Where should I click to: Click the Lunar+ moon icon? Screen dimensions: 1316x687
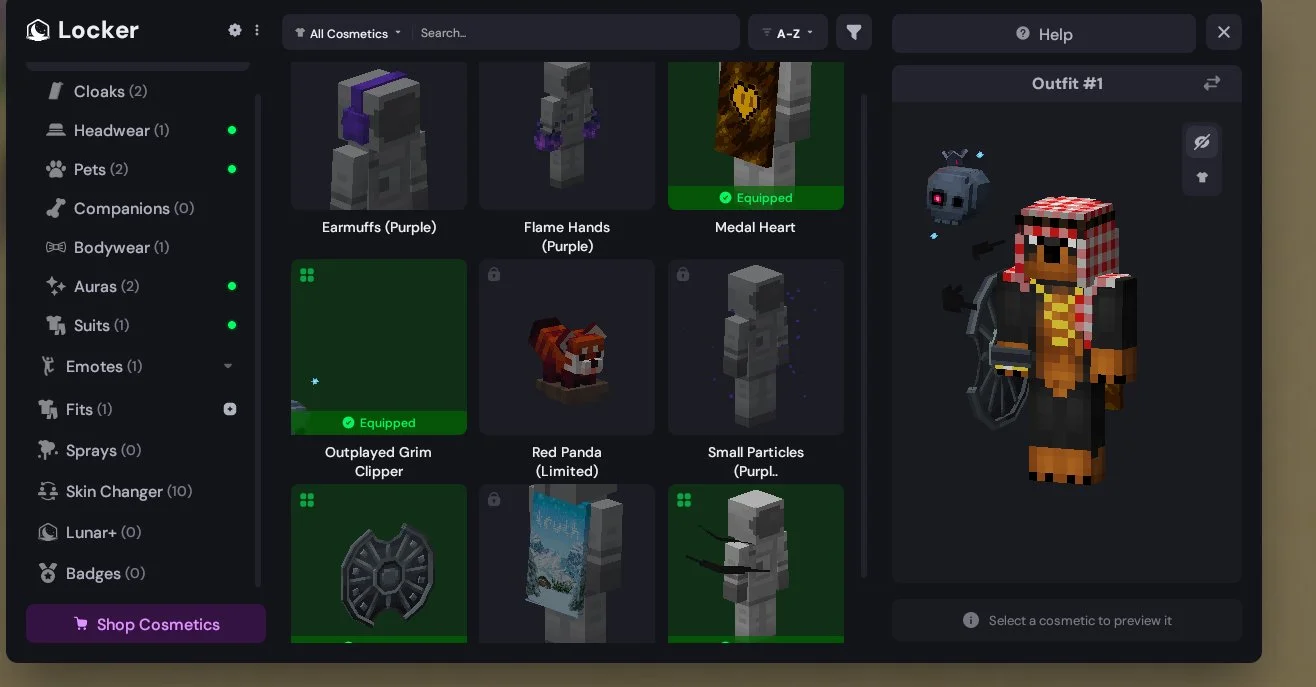click(x=47, y=532)
